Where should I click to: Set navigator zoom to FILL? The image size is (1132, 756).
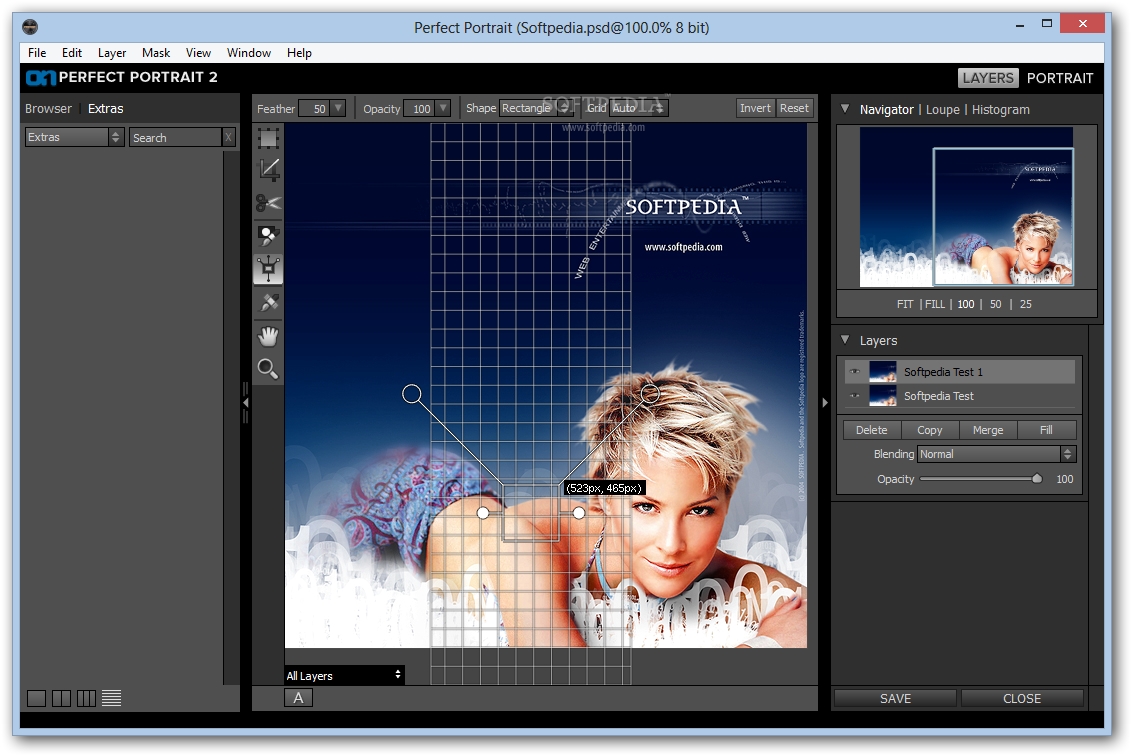tap(935, 304)
